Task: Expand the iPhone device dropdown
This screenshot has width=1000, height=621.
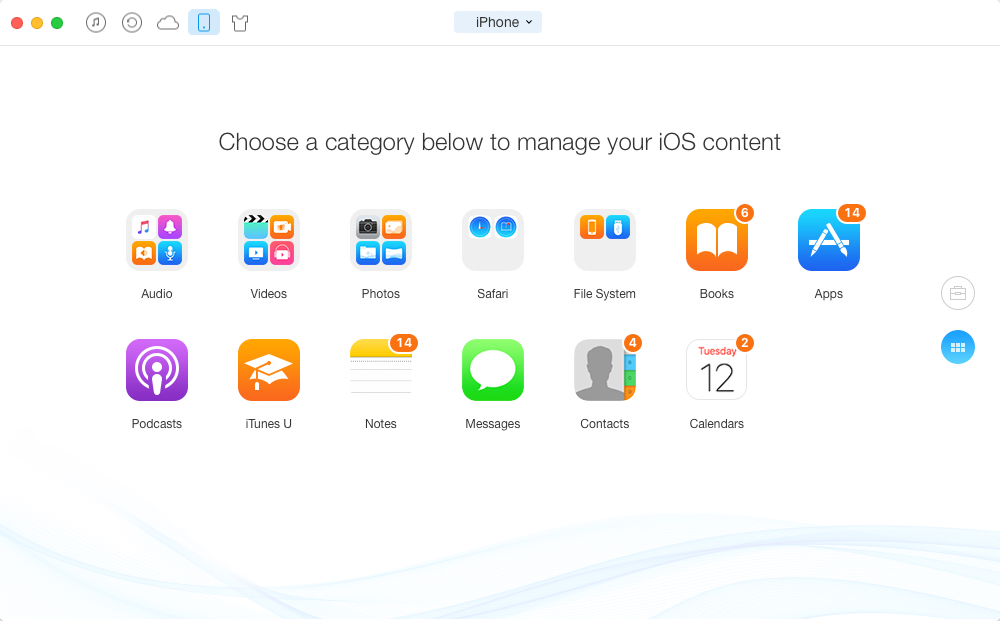Action: 498,22
